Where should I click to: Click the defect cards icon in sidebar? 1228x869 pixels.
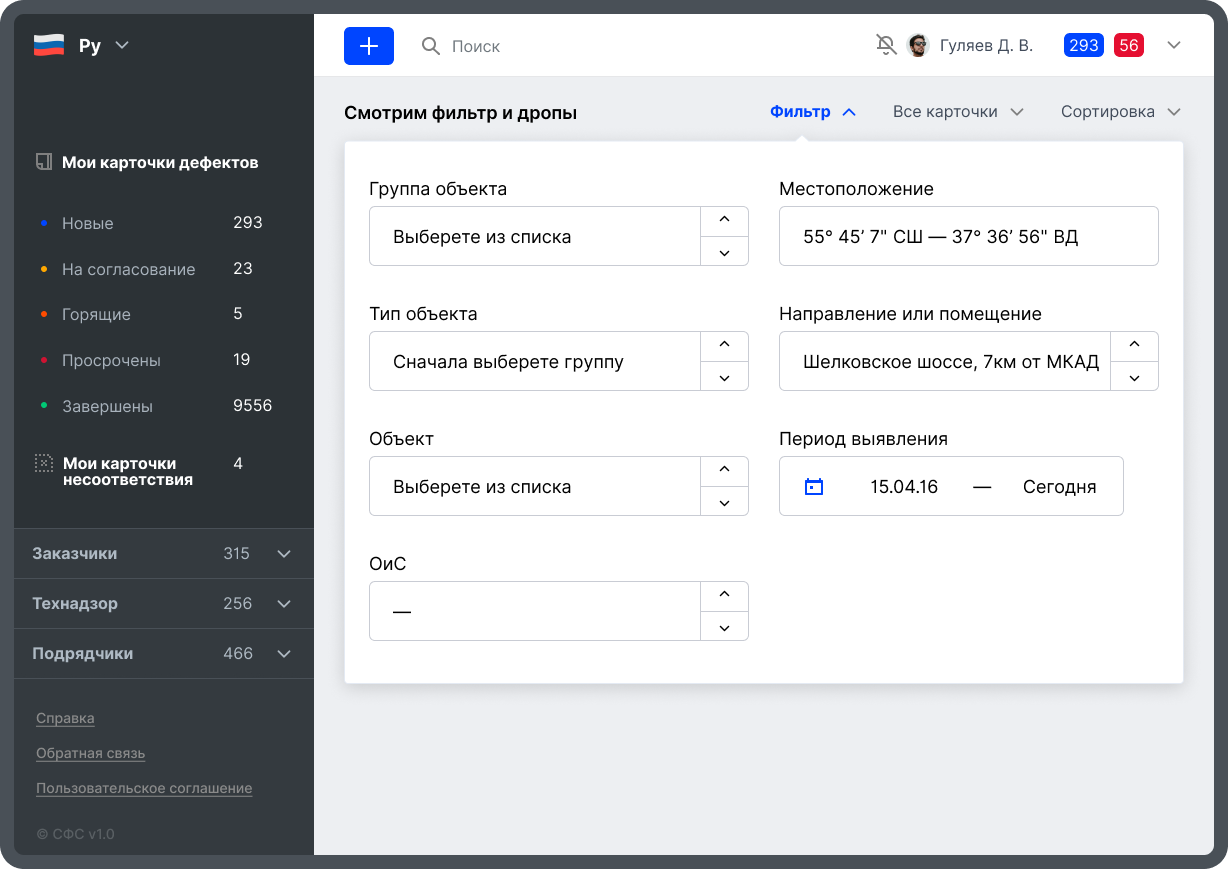44,162
